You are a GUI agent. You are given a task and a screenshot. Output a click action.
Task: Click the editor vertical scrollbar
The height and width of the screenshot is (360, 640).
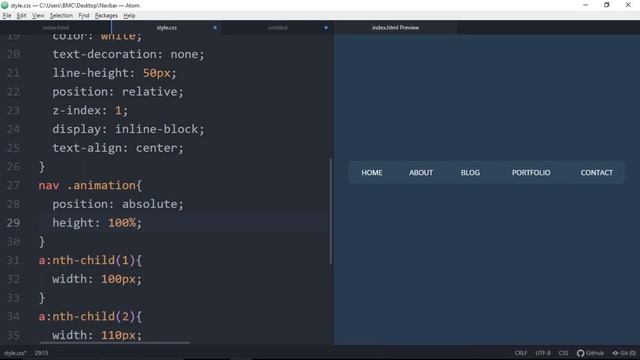(330, 211)
